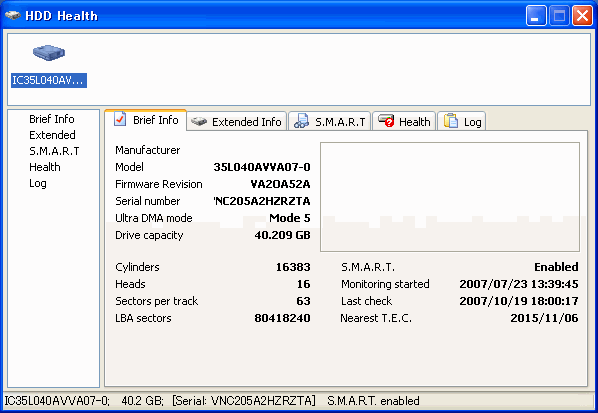
Task: Select Health in the sidebar list
Action: point(45,167)
